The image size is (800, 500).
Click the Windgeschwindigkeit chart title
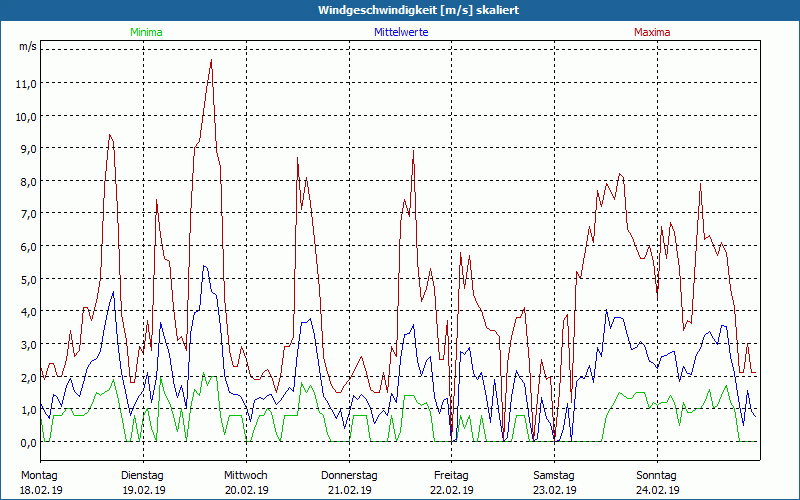tap(399, 10)
